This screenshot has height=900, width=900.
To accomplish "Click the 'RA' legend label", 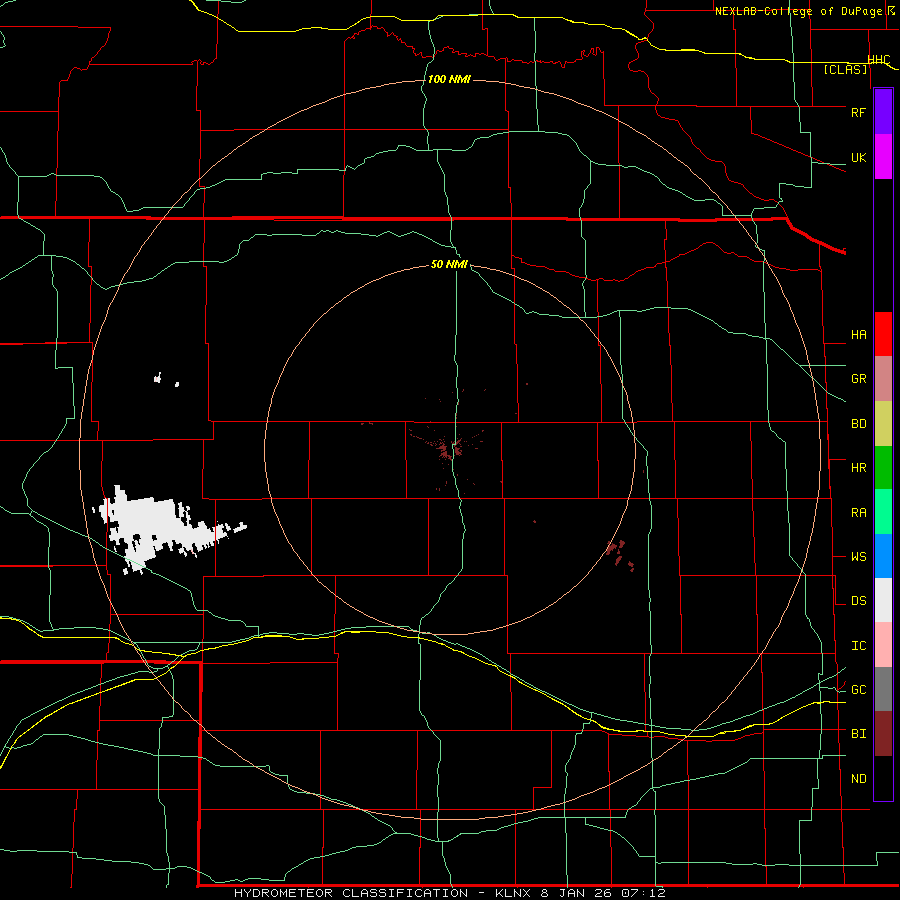I will 858,513.
